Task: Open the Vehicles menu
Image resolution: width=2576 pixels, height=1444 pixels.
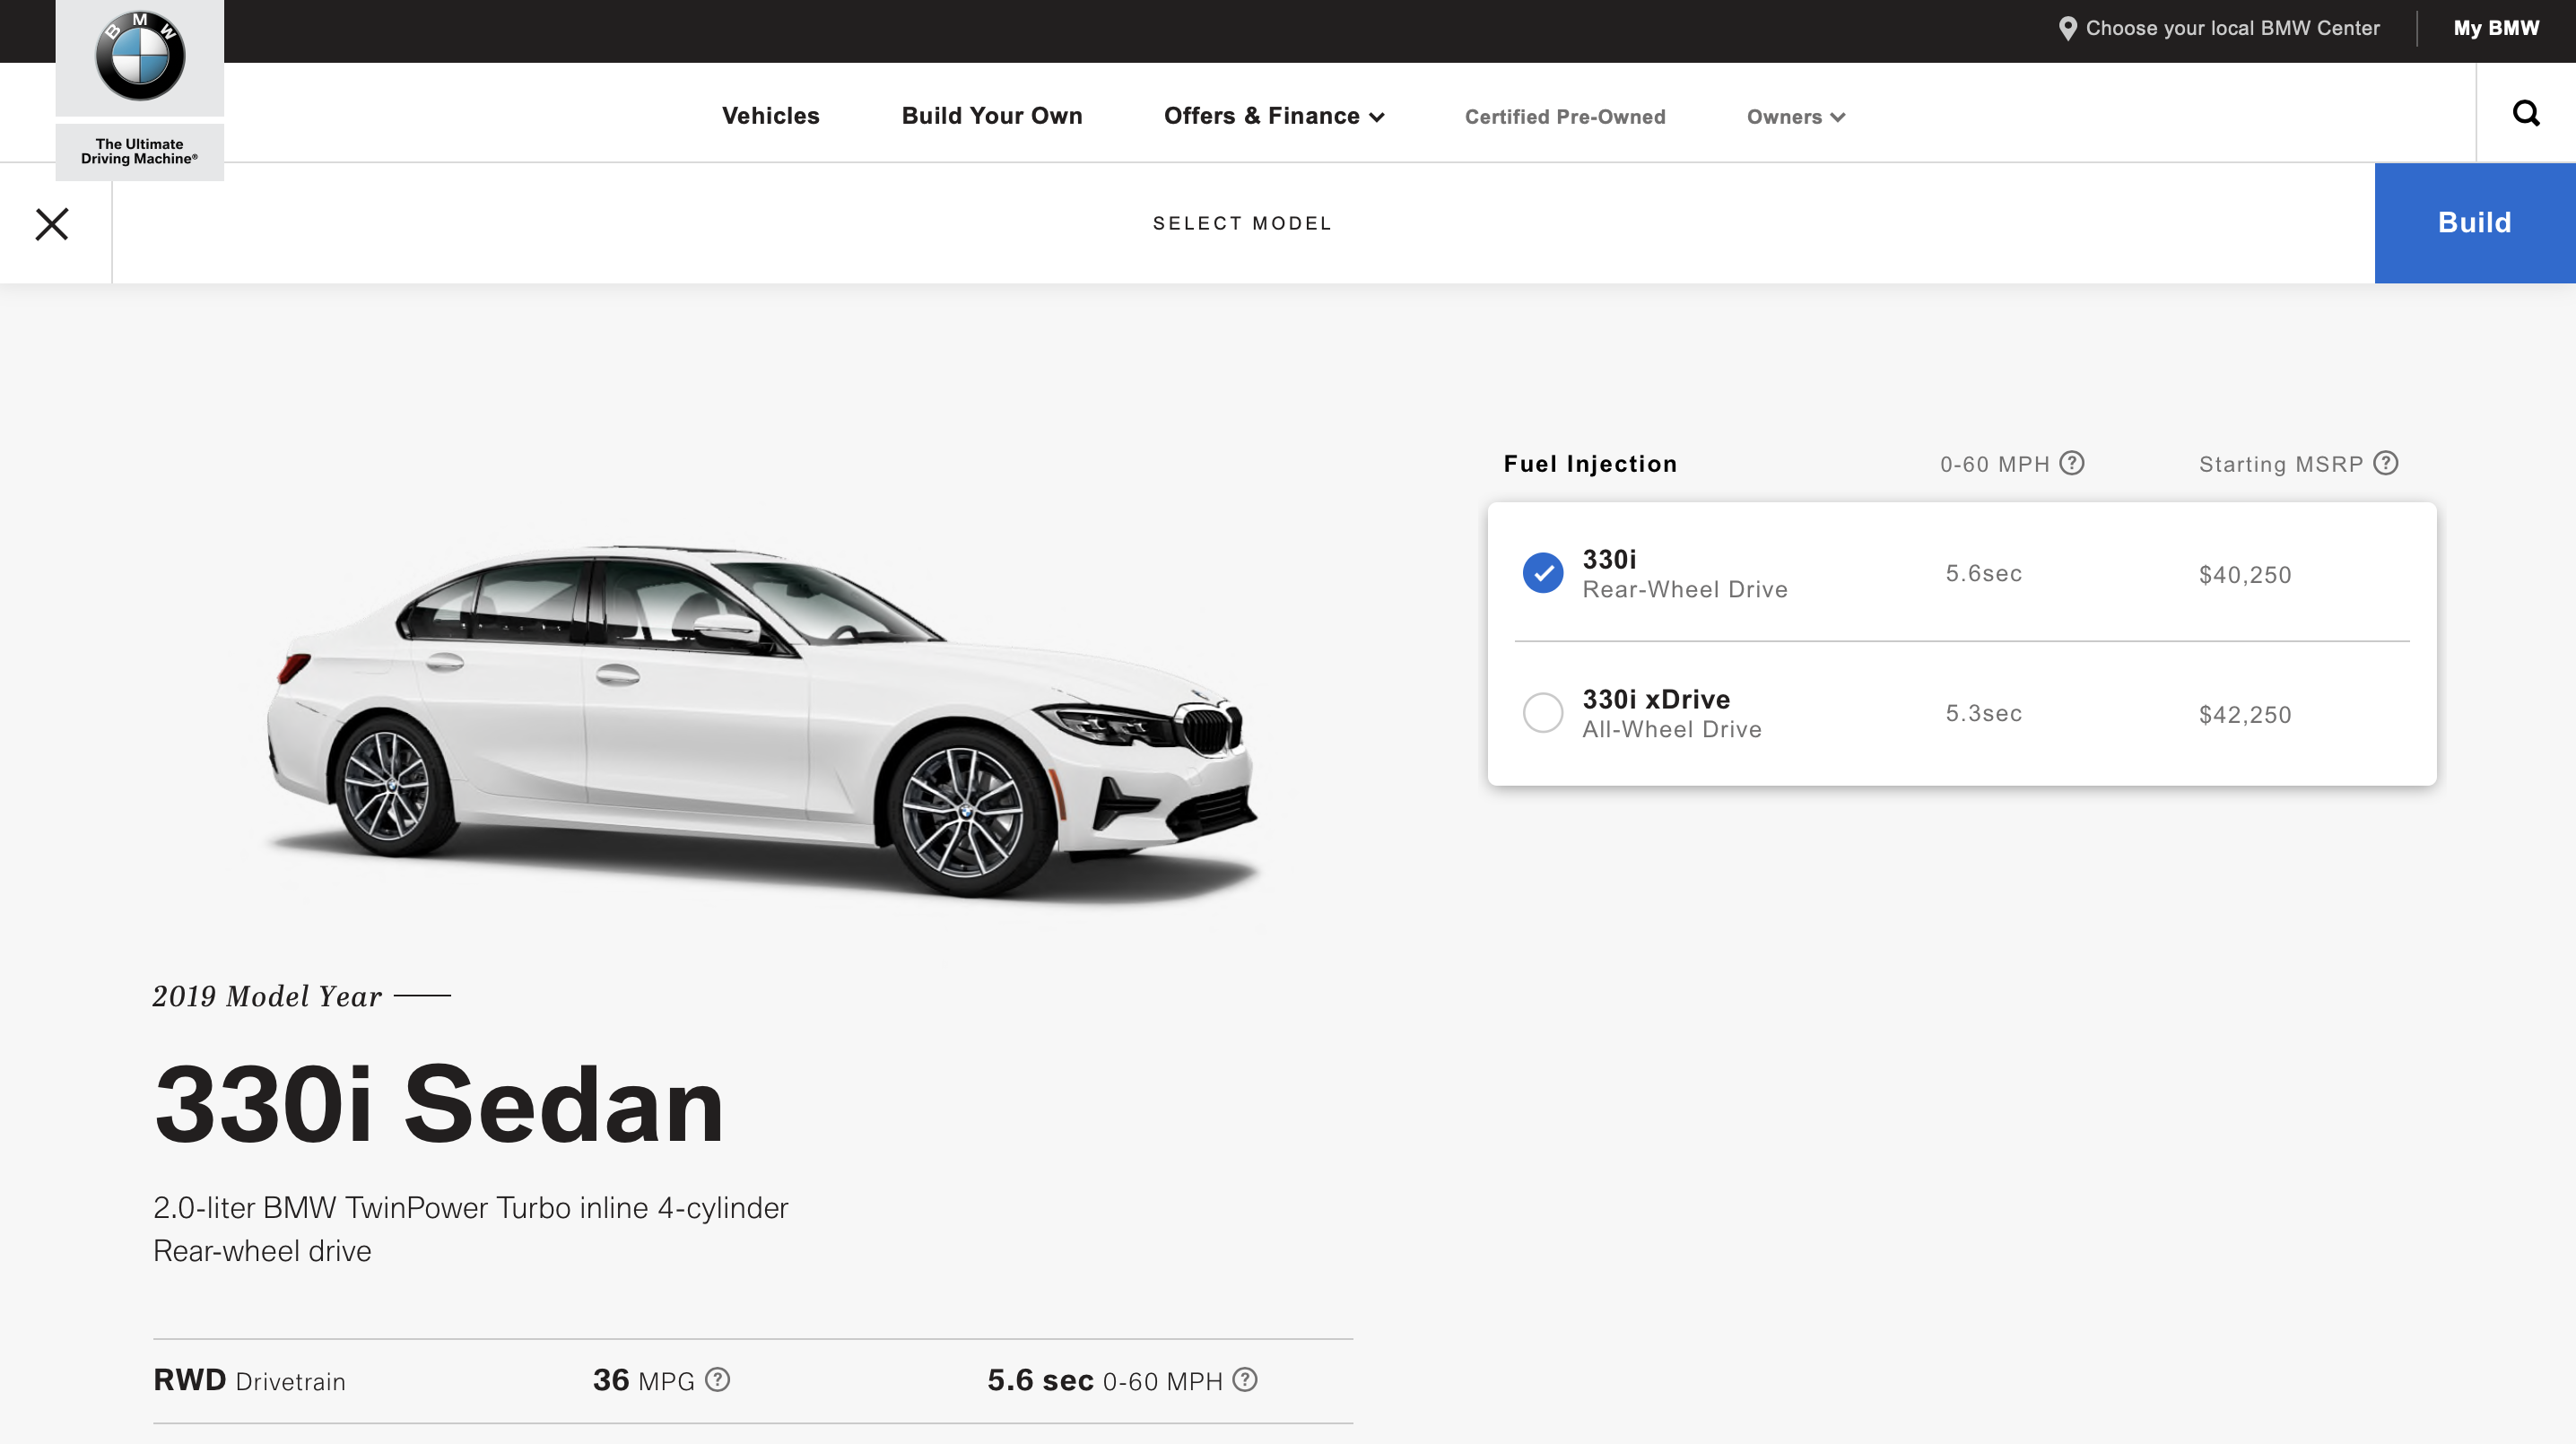Action: (x=770, y=116)
